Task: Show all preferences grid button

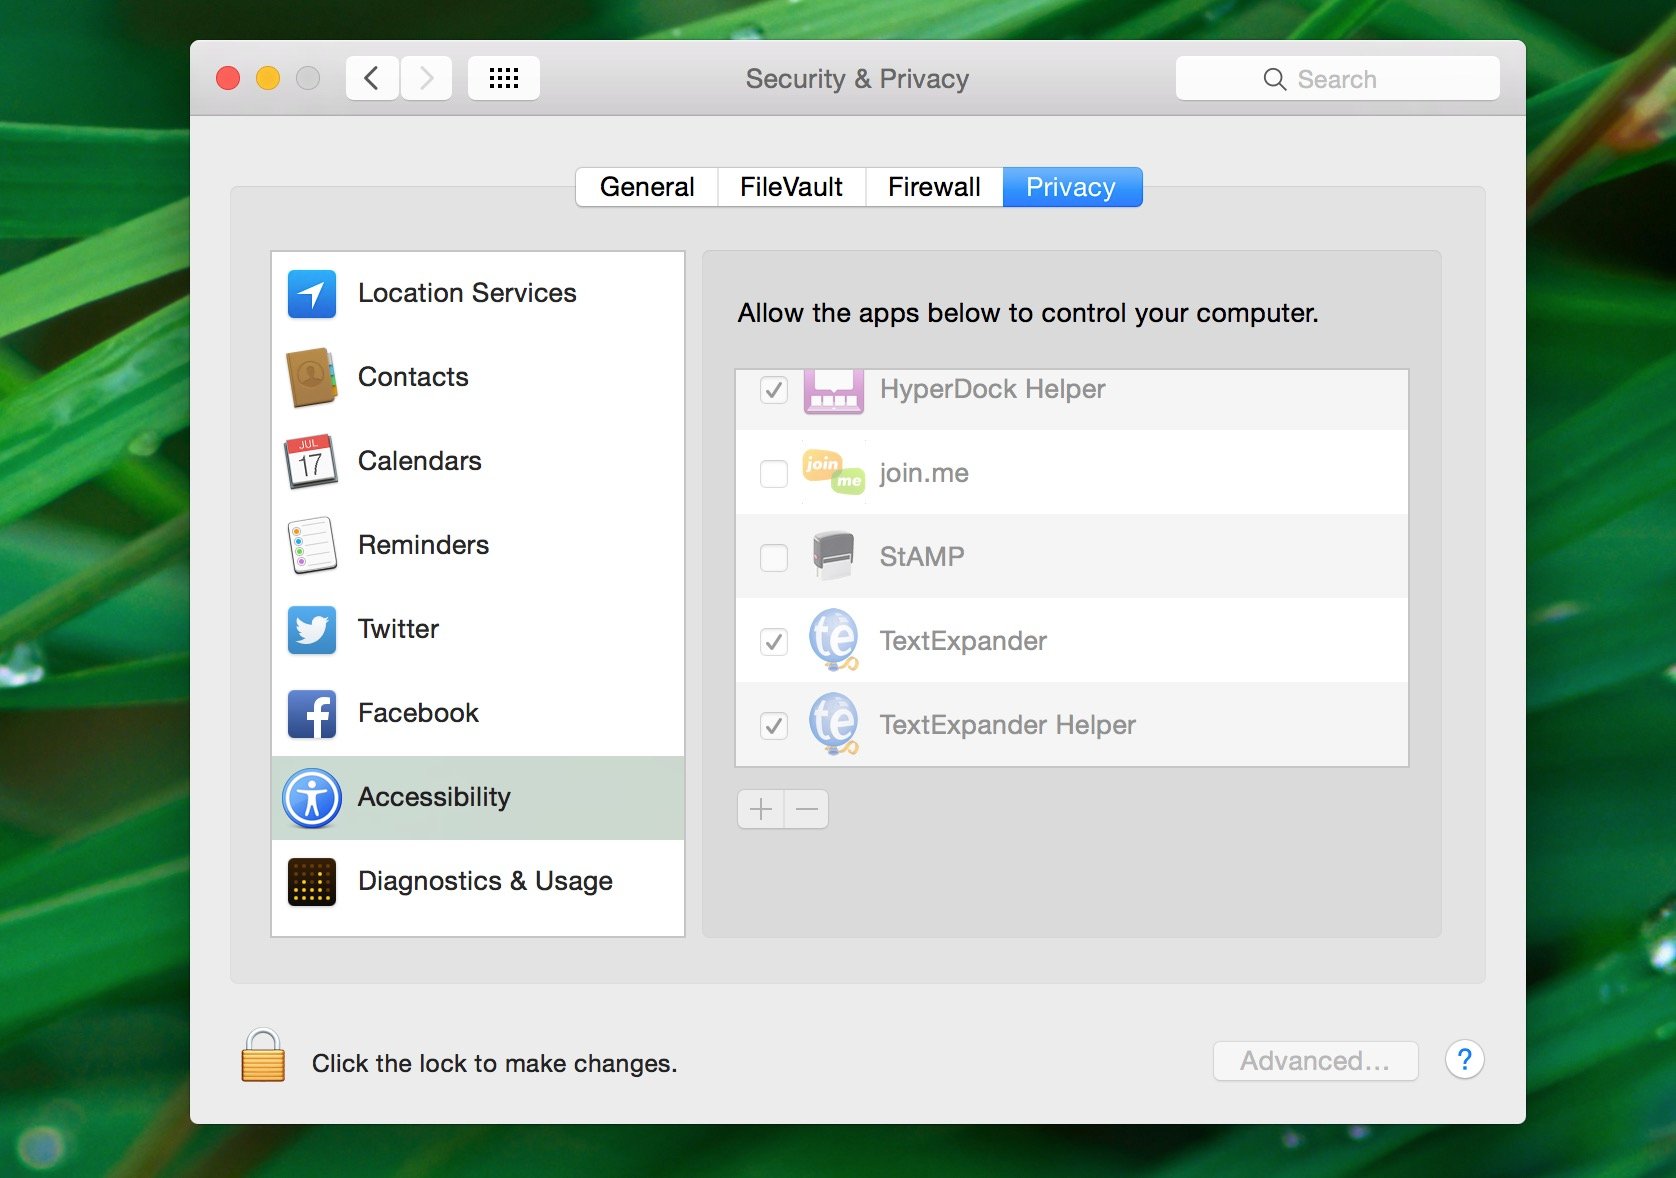Action: click(x=504, y=78)
